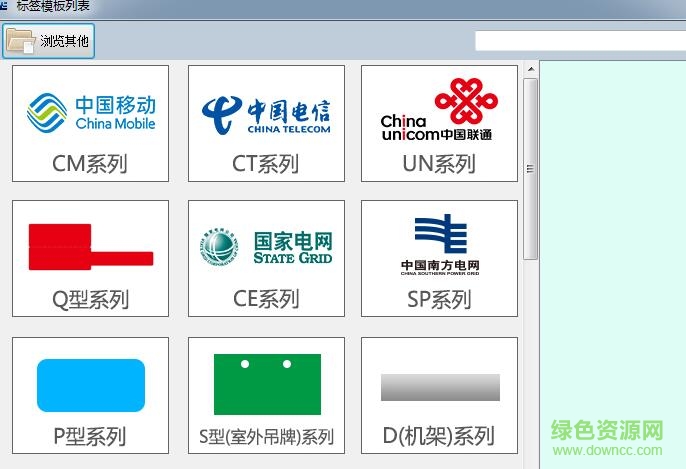
Task: Click the search input field in toolbar
Action: pyautogui.click(x=581, y=41)
